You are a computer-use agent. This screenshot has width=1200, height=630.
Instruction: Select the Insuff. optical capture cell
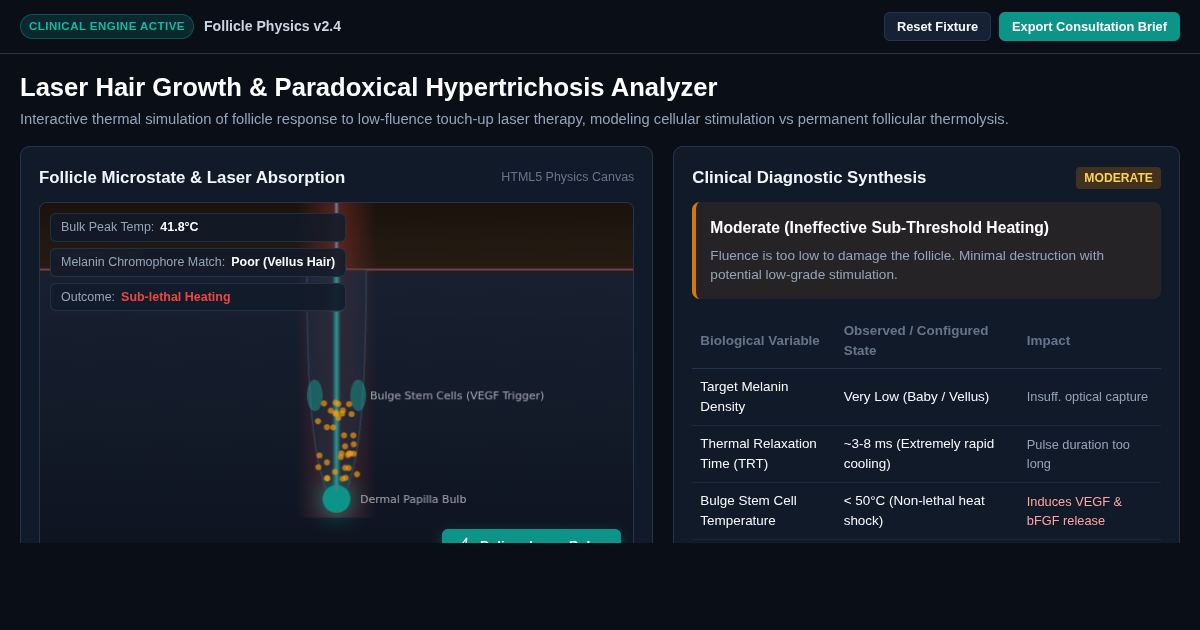click(x=1090, y=397)
